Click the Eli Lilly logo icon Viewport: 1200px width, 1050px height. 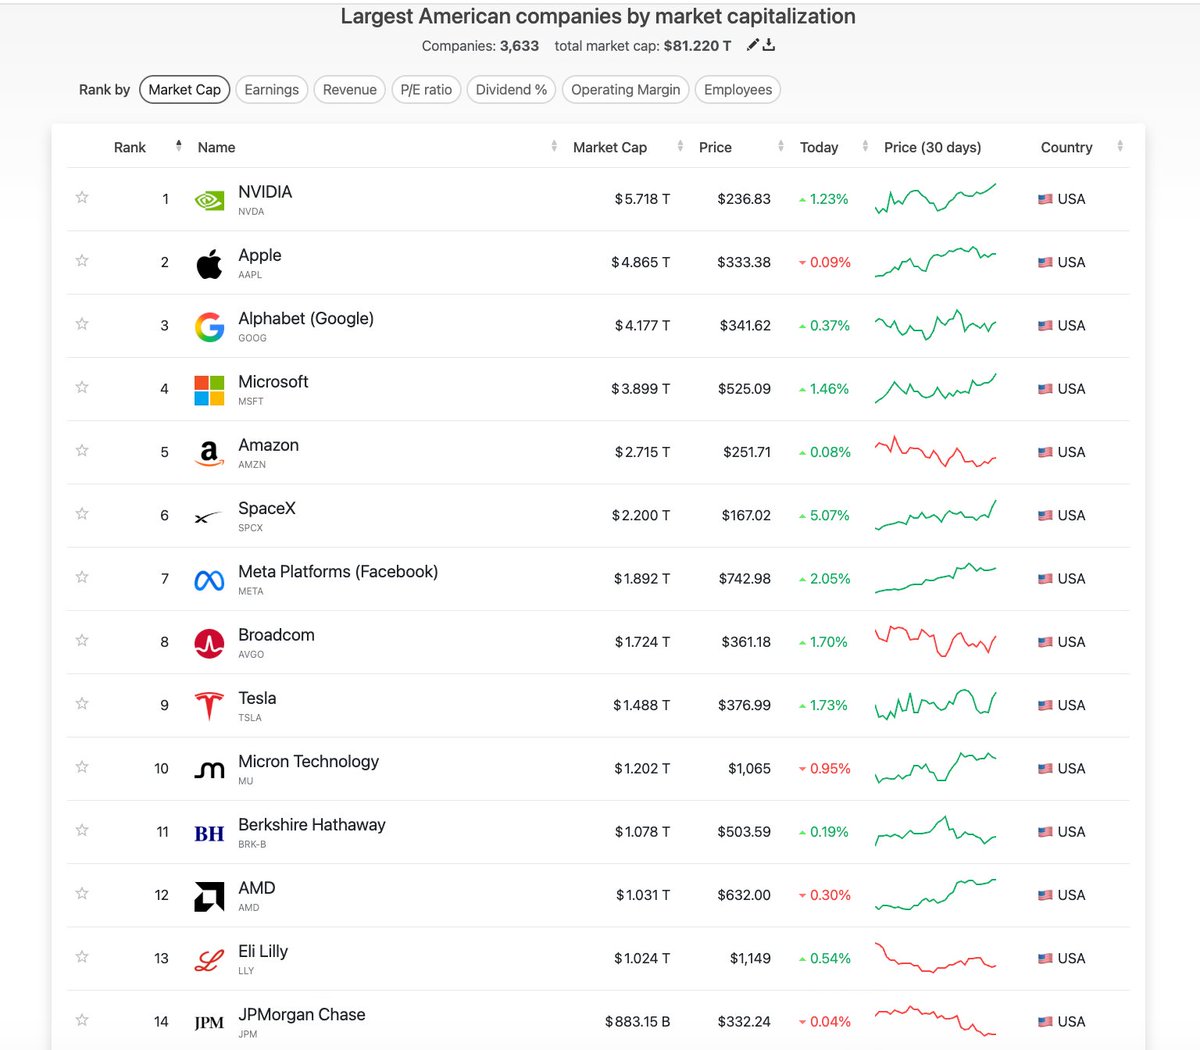209,960
